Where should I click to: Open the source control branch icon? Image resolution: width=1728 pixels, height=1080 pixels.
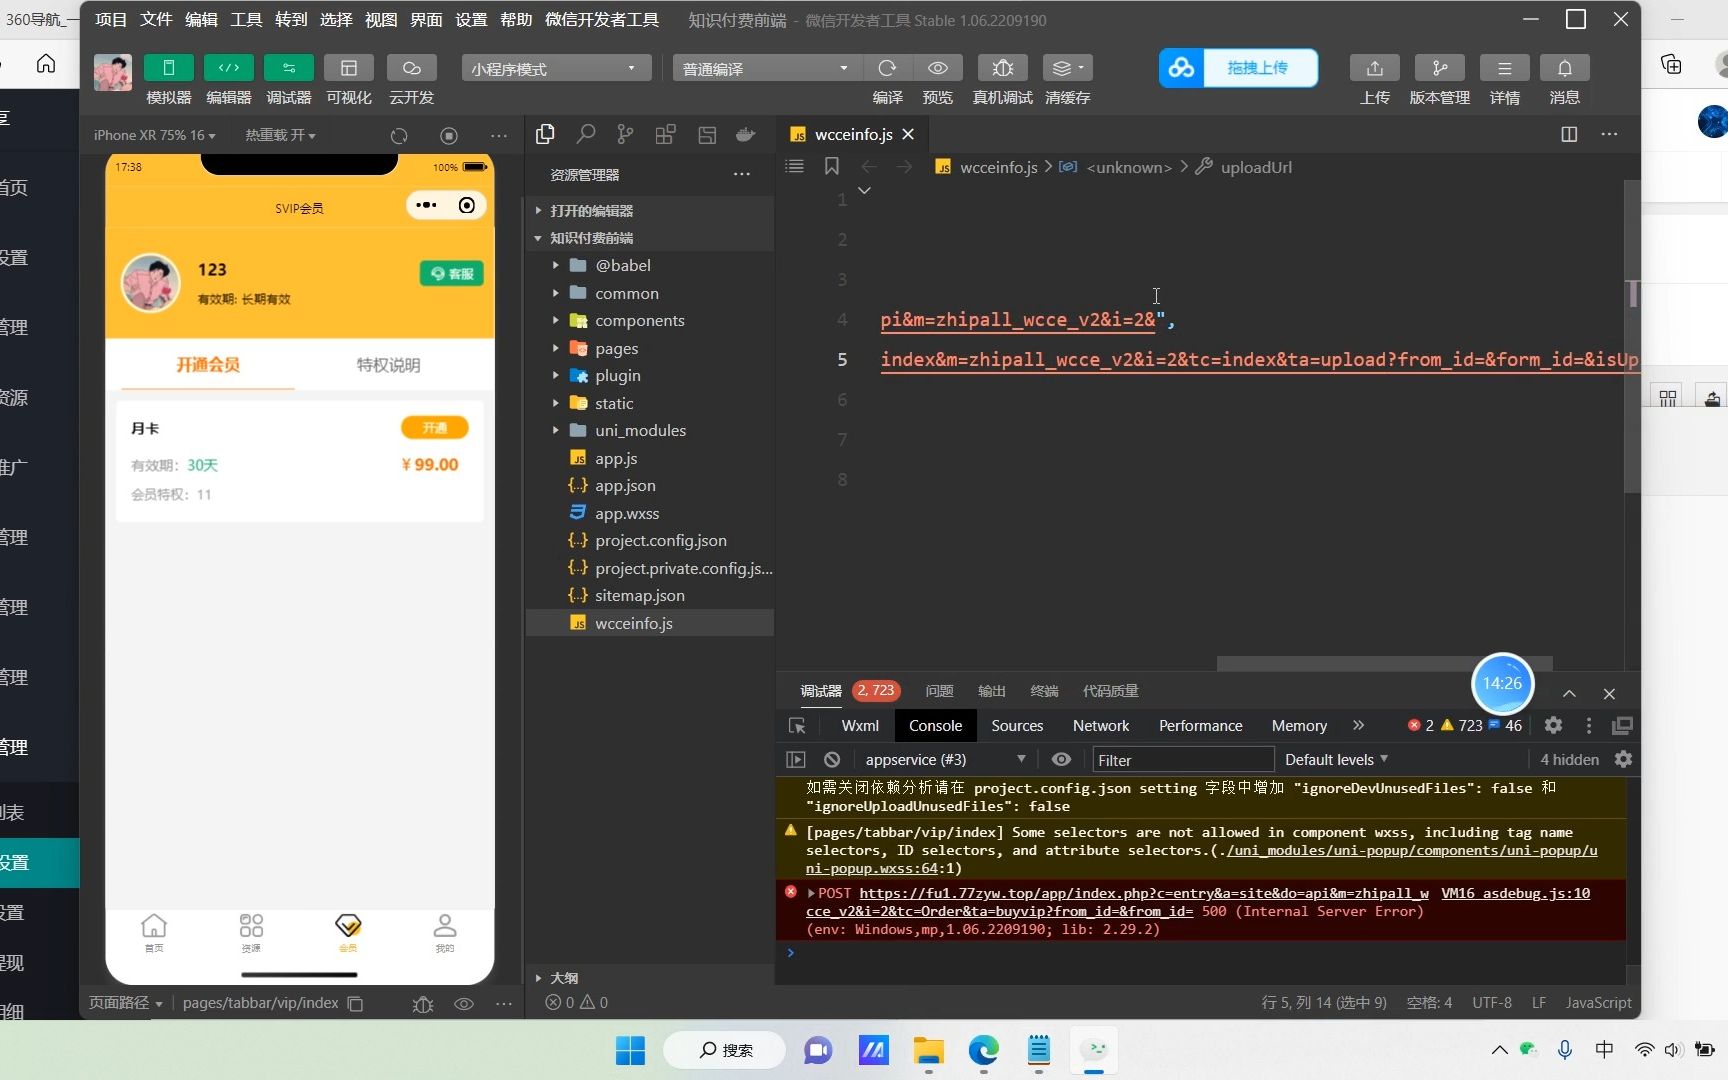(x=625, y=134)
